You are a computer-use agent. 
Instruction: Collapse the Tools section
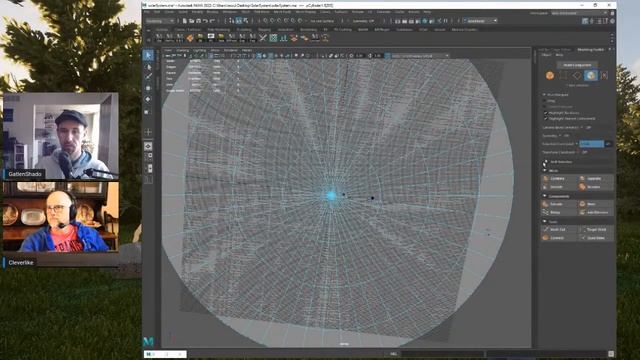click(544, 222)
